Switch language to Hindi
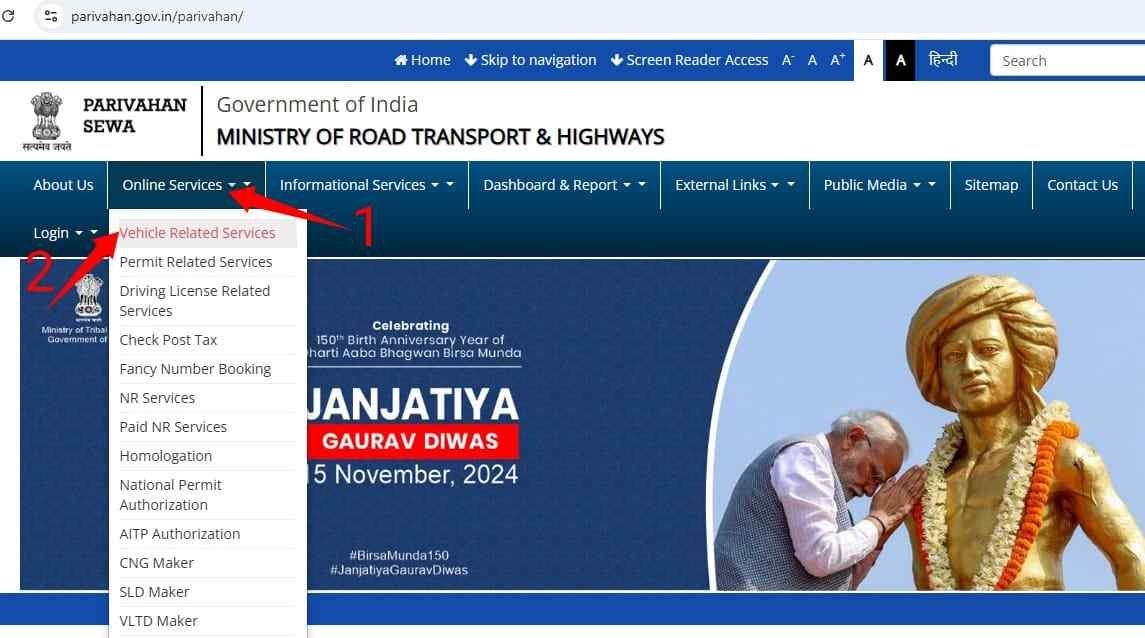 coord(943,59)
